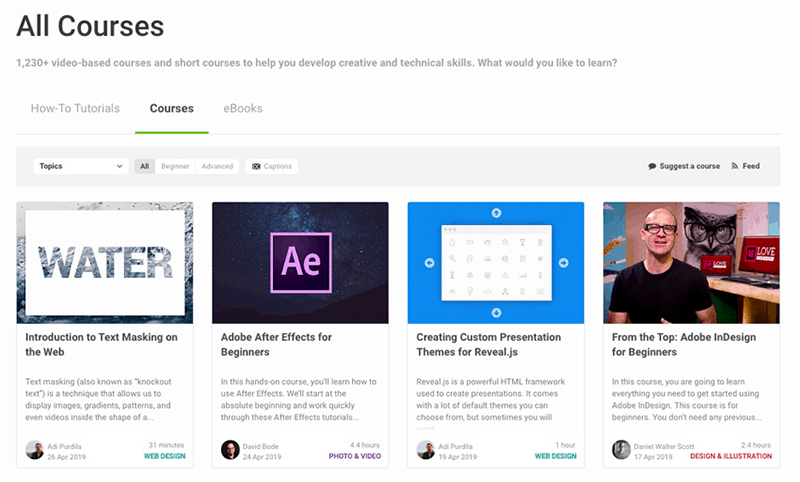Click the speech bubble icon beside Suggest a course

(652, 166)
